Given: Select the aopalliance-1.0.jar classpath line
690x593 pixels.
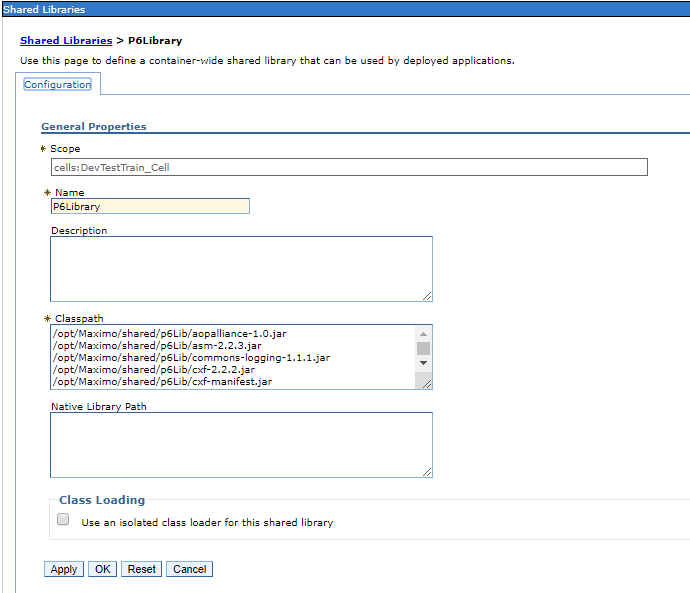Looking at the screenshot, I should point(170,333).
